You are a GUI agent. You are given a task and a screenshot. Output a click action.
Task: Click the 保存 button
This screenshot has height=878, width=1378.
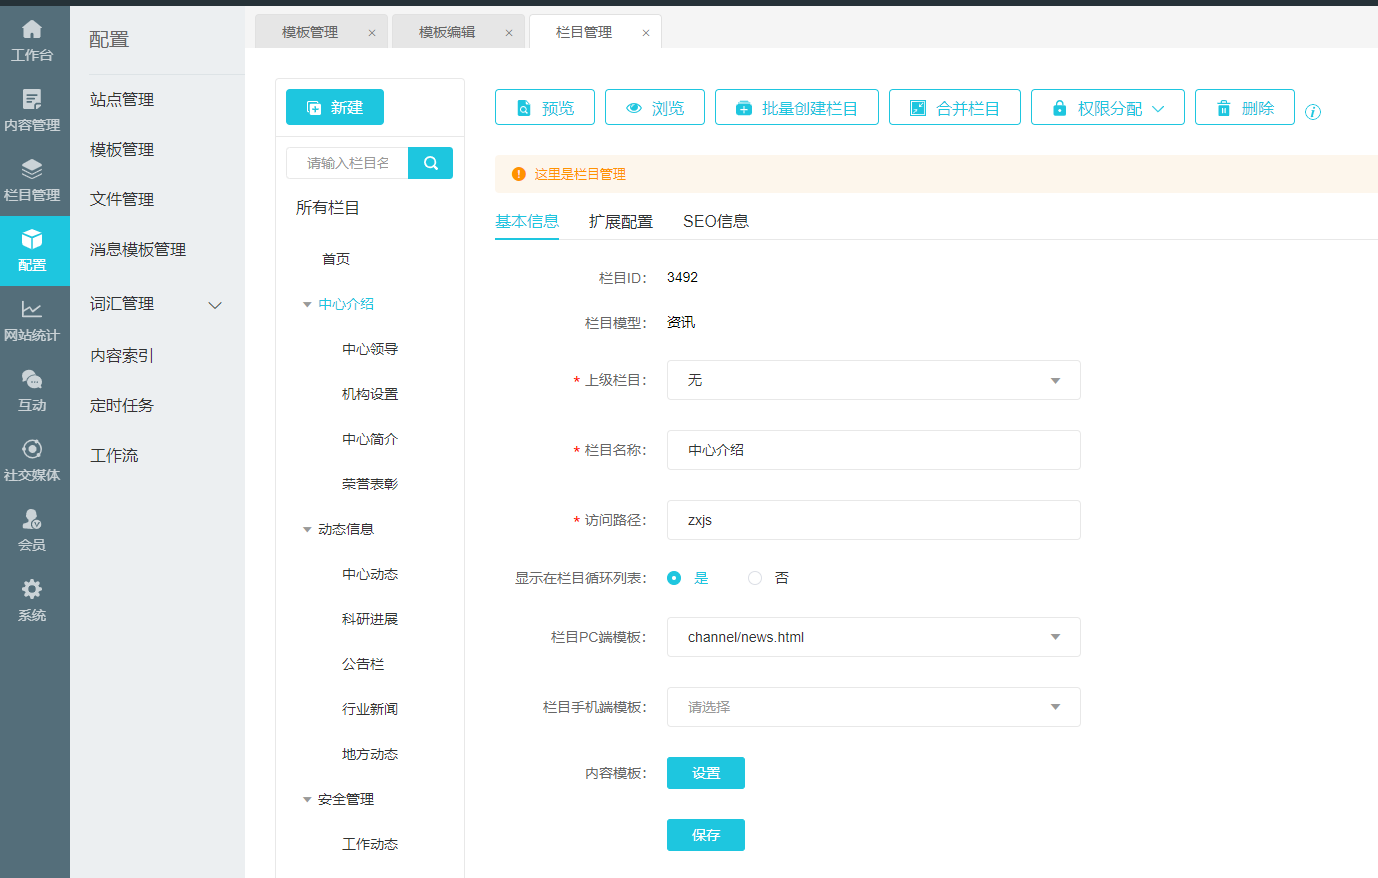click(705, 835)
